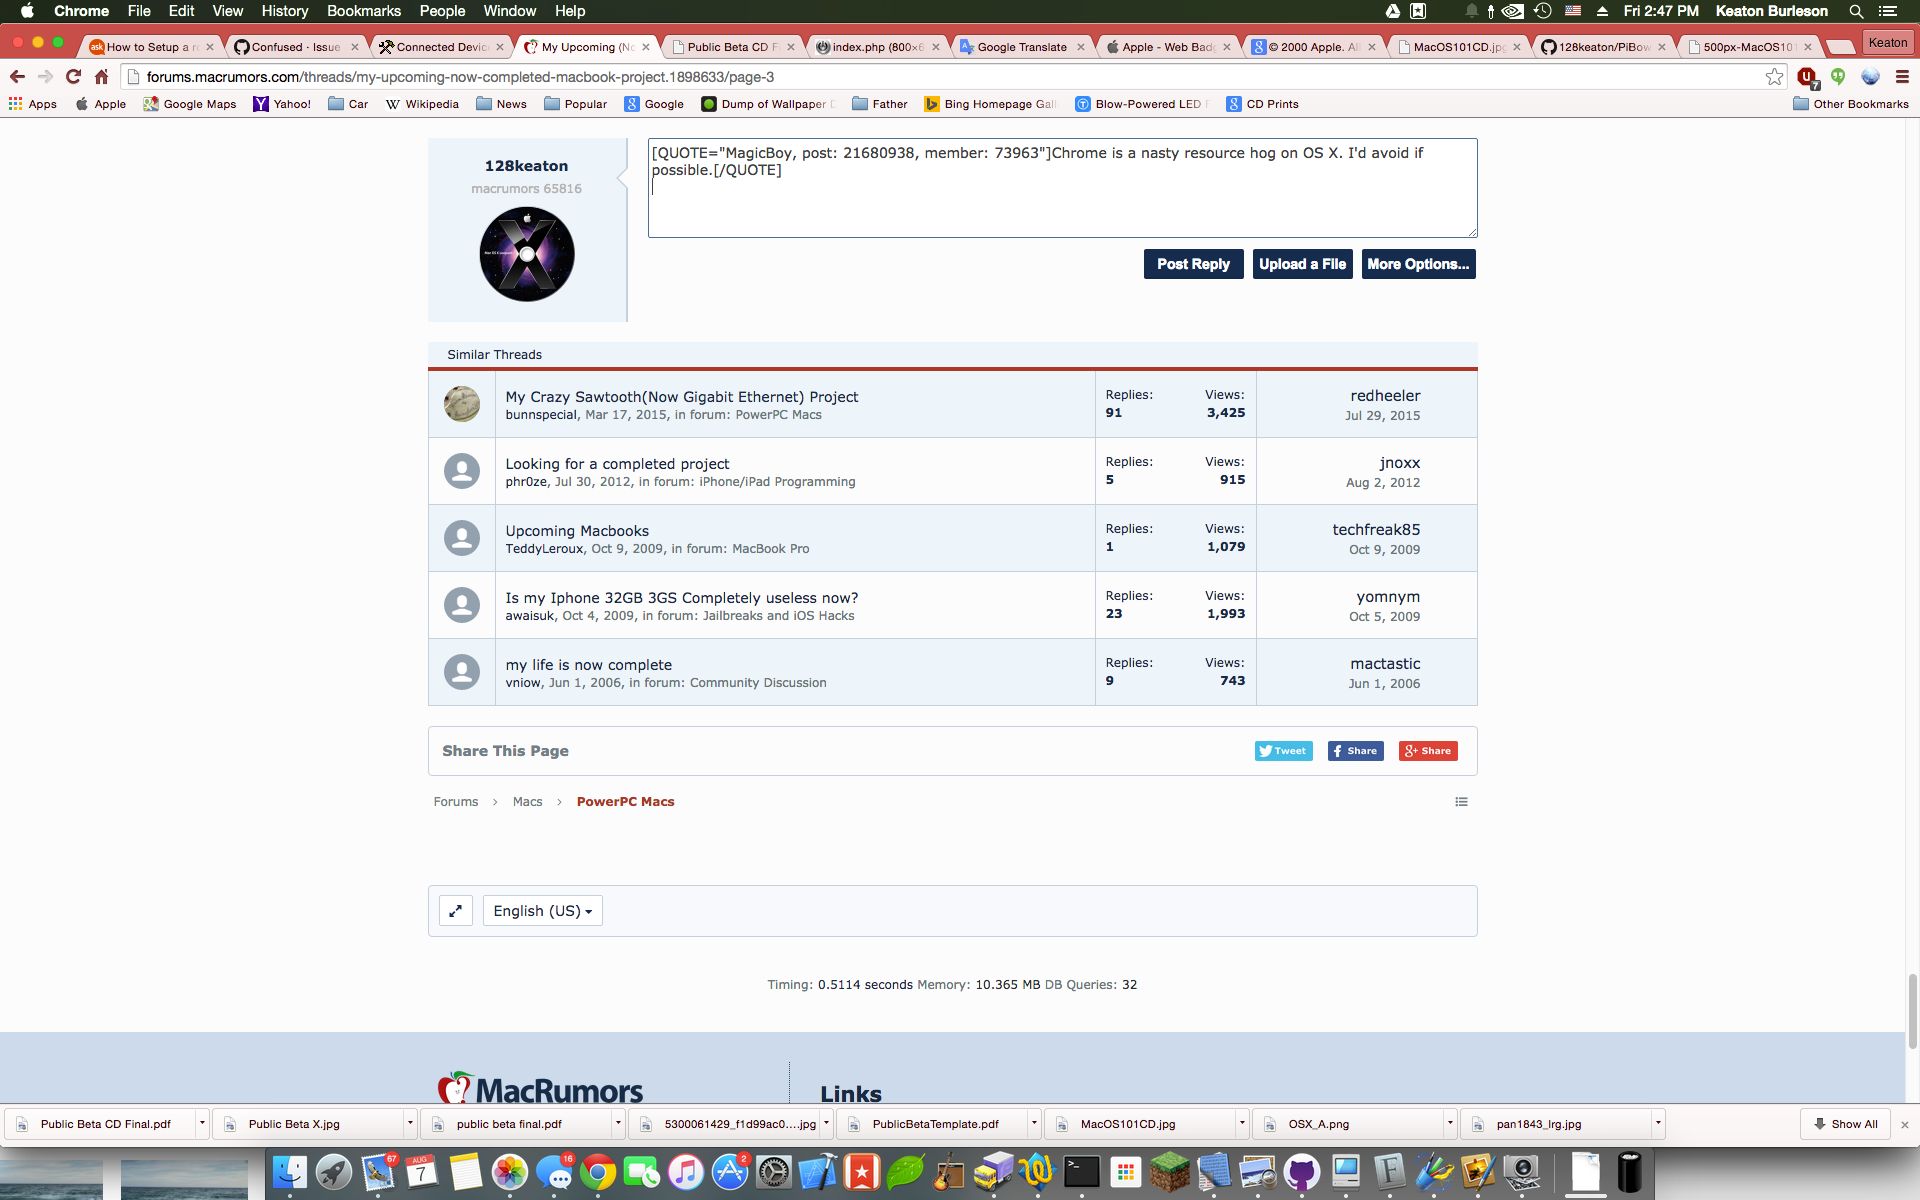Expand Public Beta X.jpg download menu
The image size is (1920, 1200).
(x=410, y=1124)
